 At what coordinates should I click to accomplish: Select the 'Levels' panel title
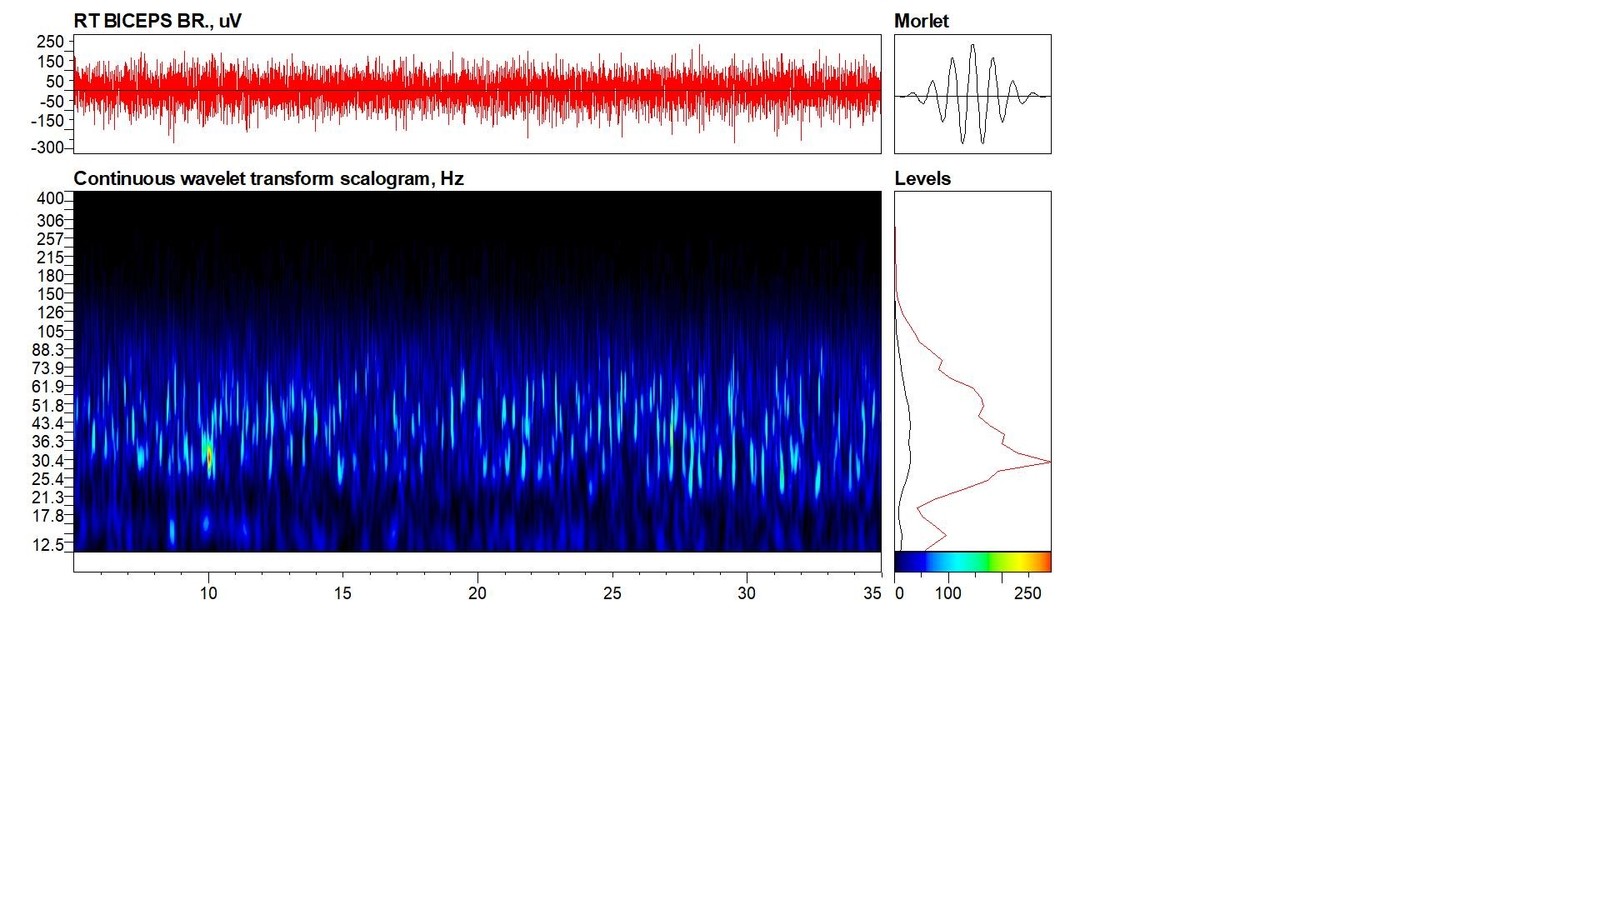[x=922, y=179]
